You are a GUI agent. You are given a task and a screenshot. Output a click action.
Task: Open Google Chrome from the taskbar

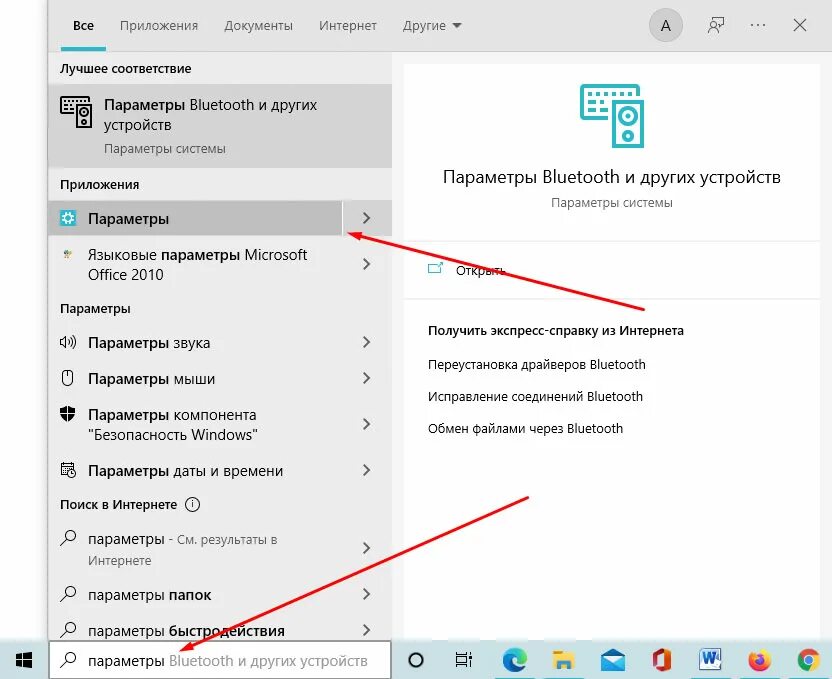(x=808, y=660)
